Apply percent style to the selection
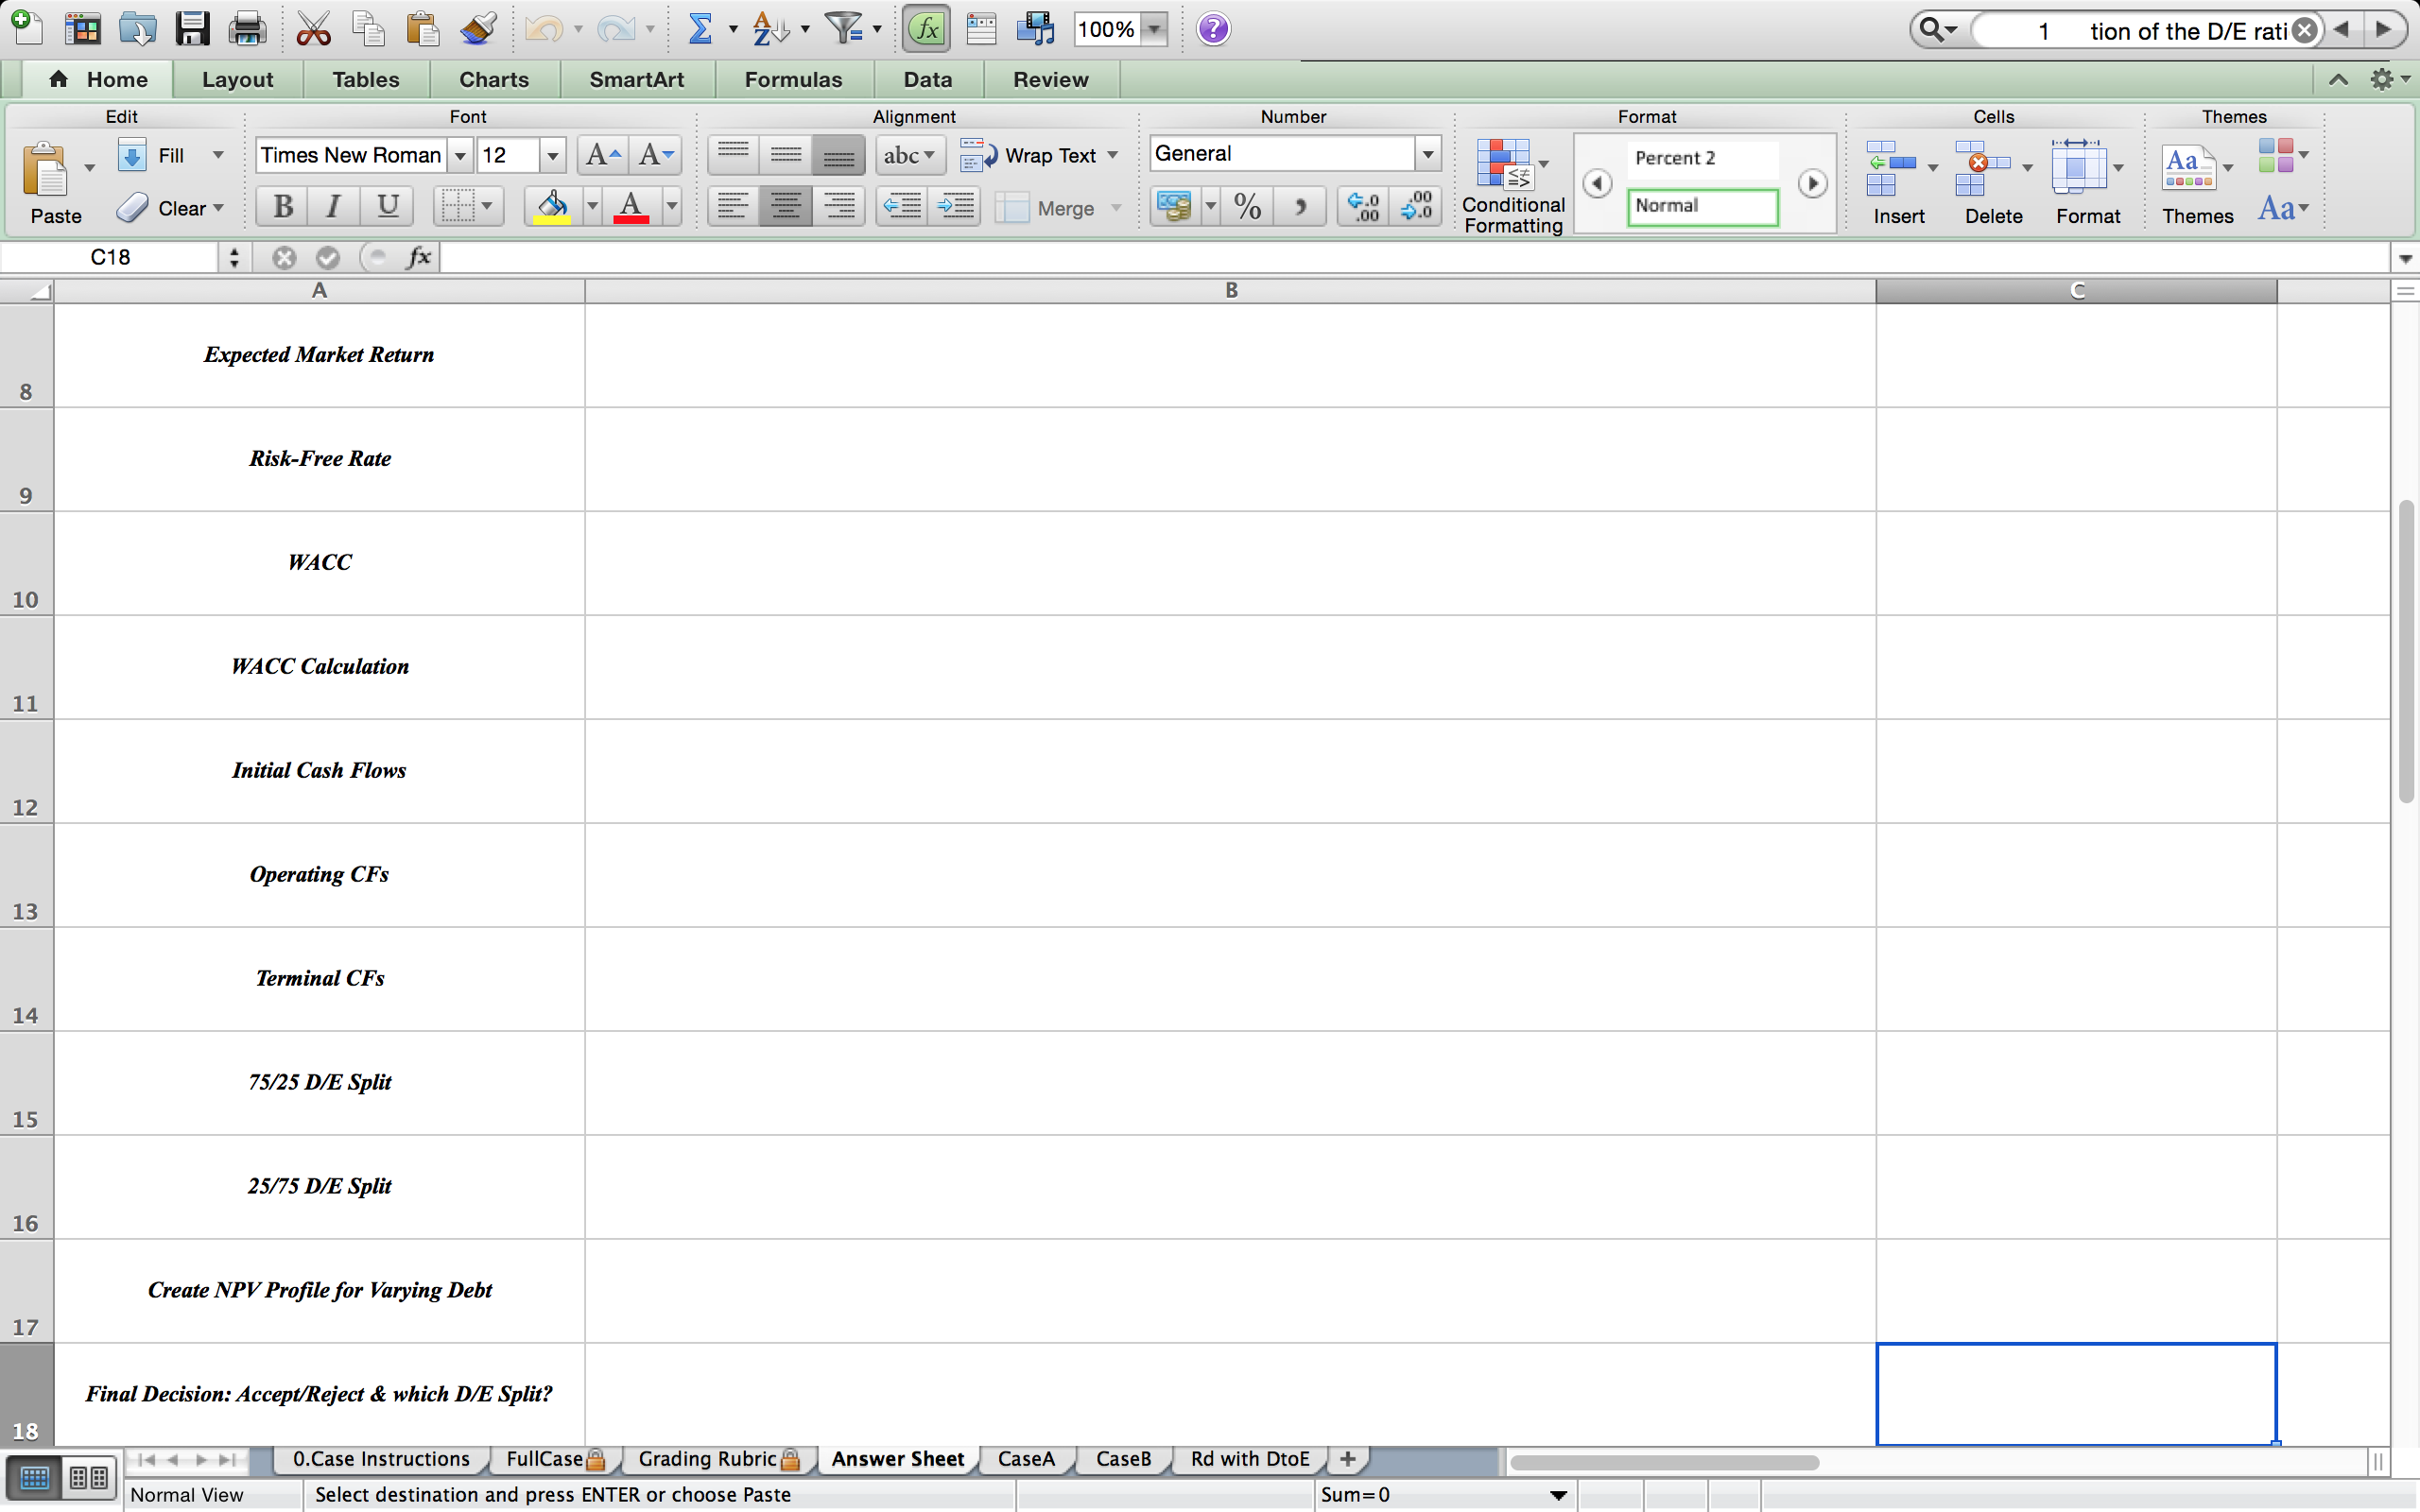Viewport: 2420px width, 1512px height. (x=1247, y=207)
